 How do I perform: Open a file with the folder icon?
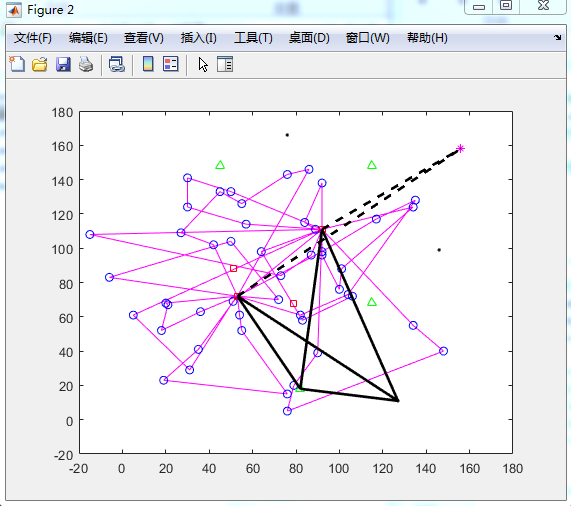(x=40, y=64)
